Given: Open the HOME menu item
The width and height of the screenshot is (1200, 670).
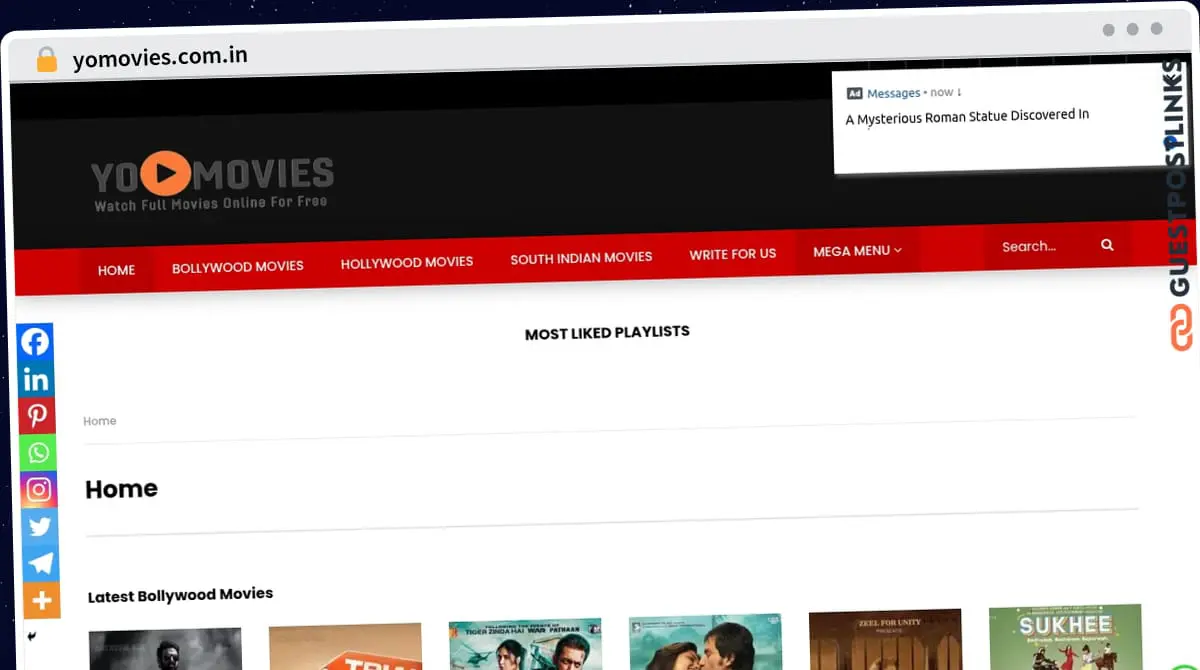Looking at the screenshot, I should [x=116, y=270].
